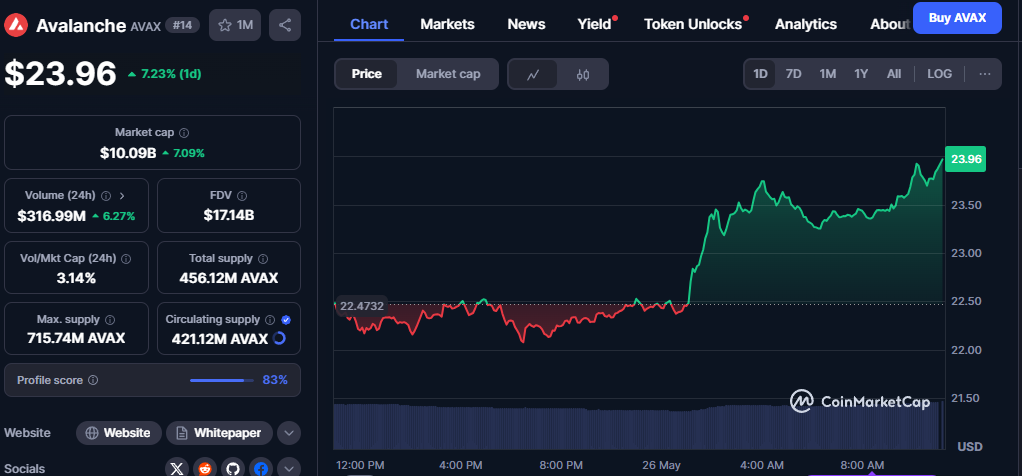Open X (Twitter) social link
Viewport: 1022px width, 476px height.
(177, 468)
